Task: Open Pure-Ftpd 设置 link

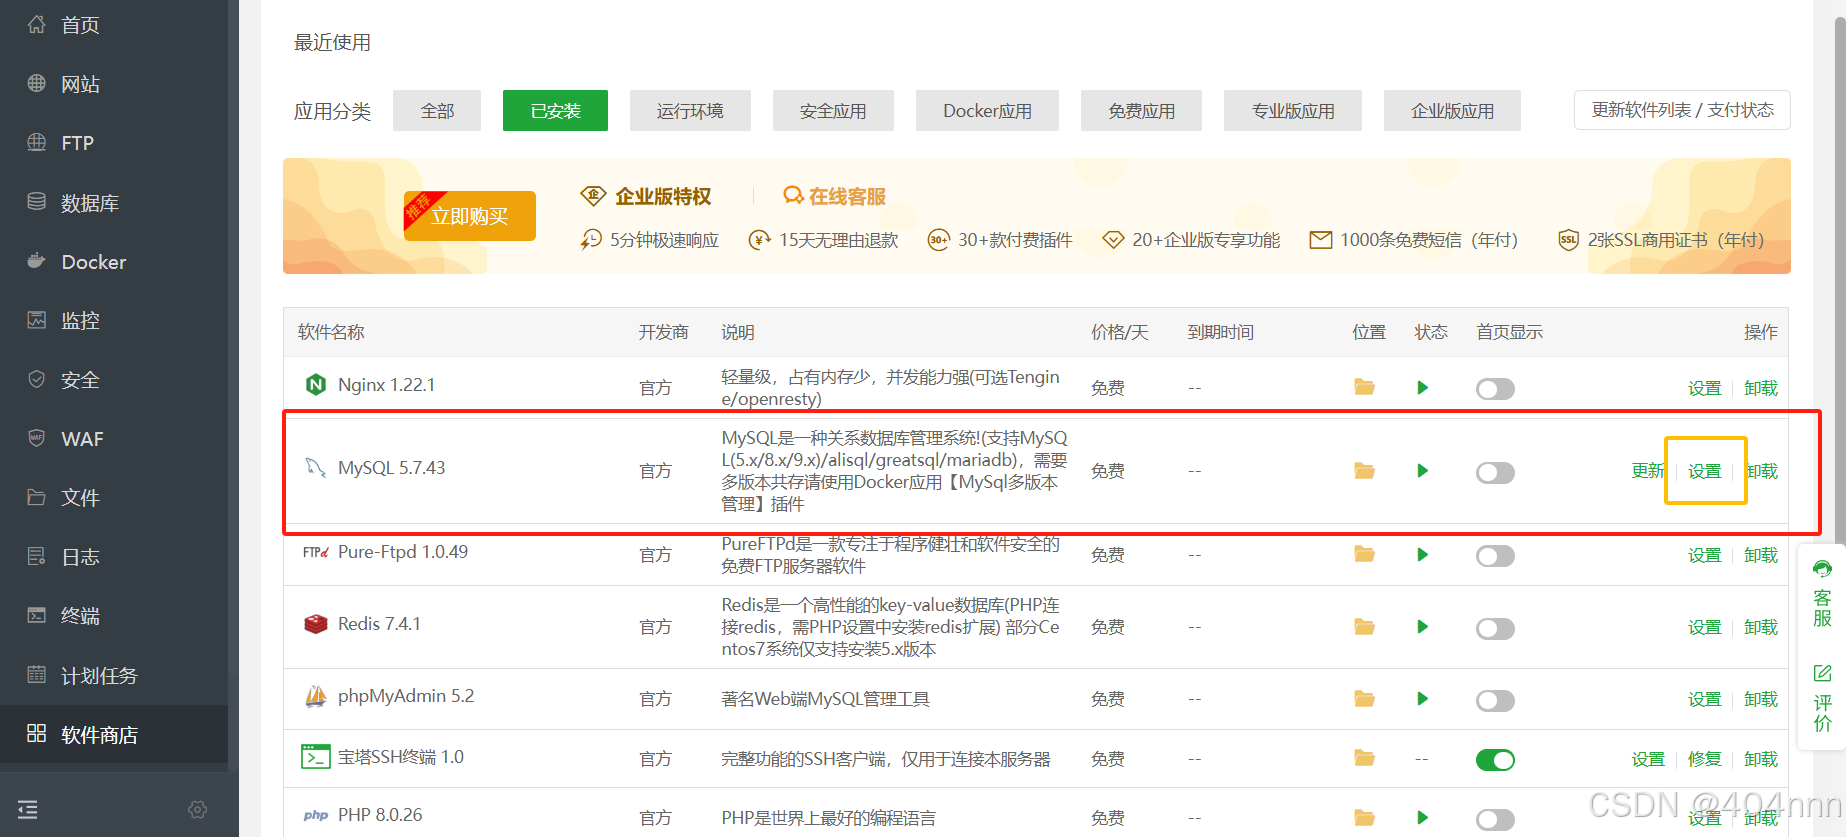Action: pyautogui.click(x=1704, y=555)
